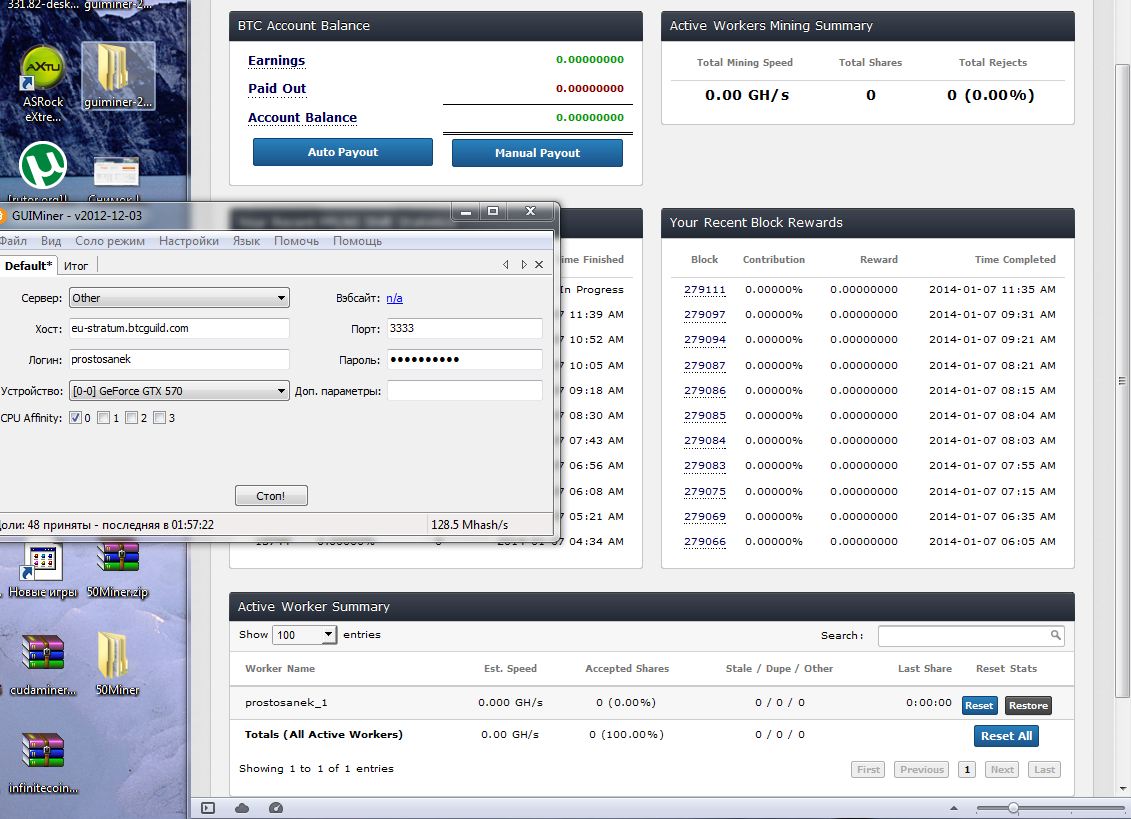Open the 50Miner folder
The height and width of the screenshot is (819, 1131).
[117, 665]
